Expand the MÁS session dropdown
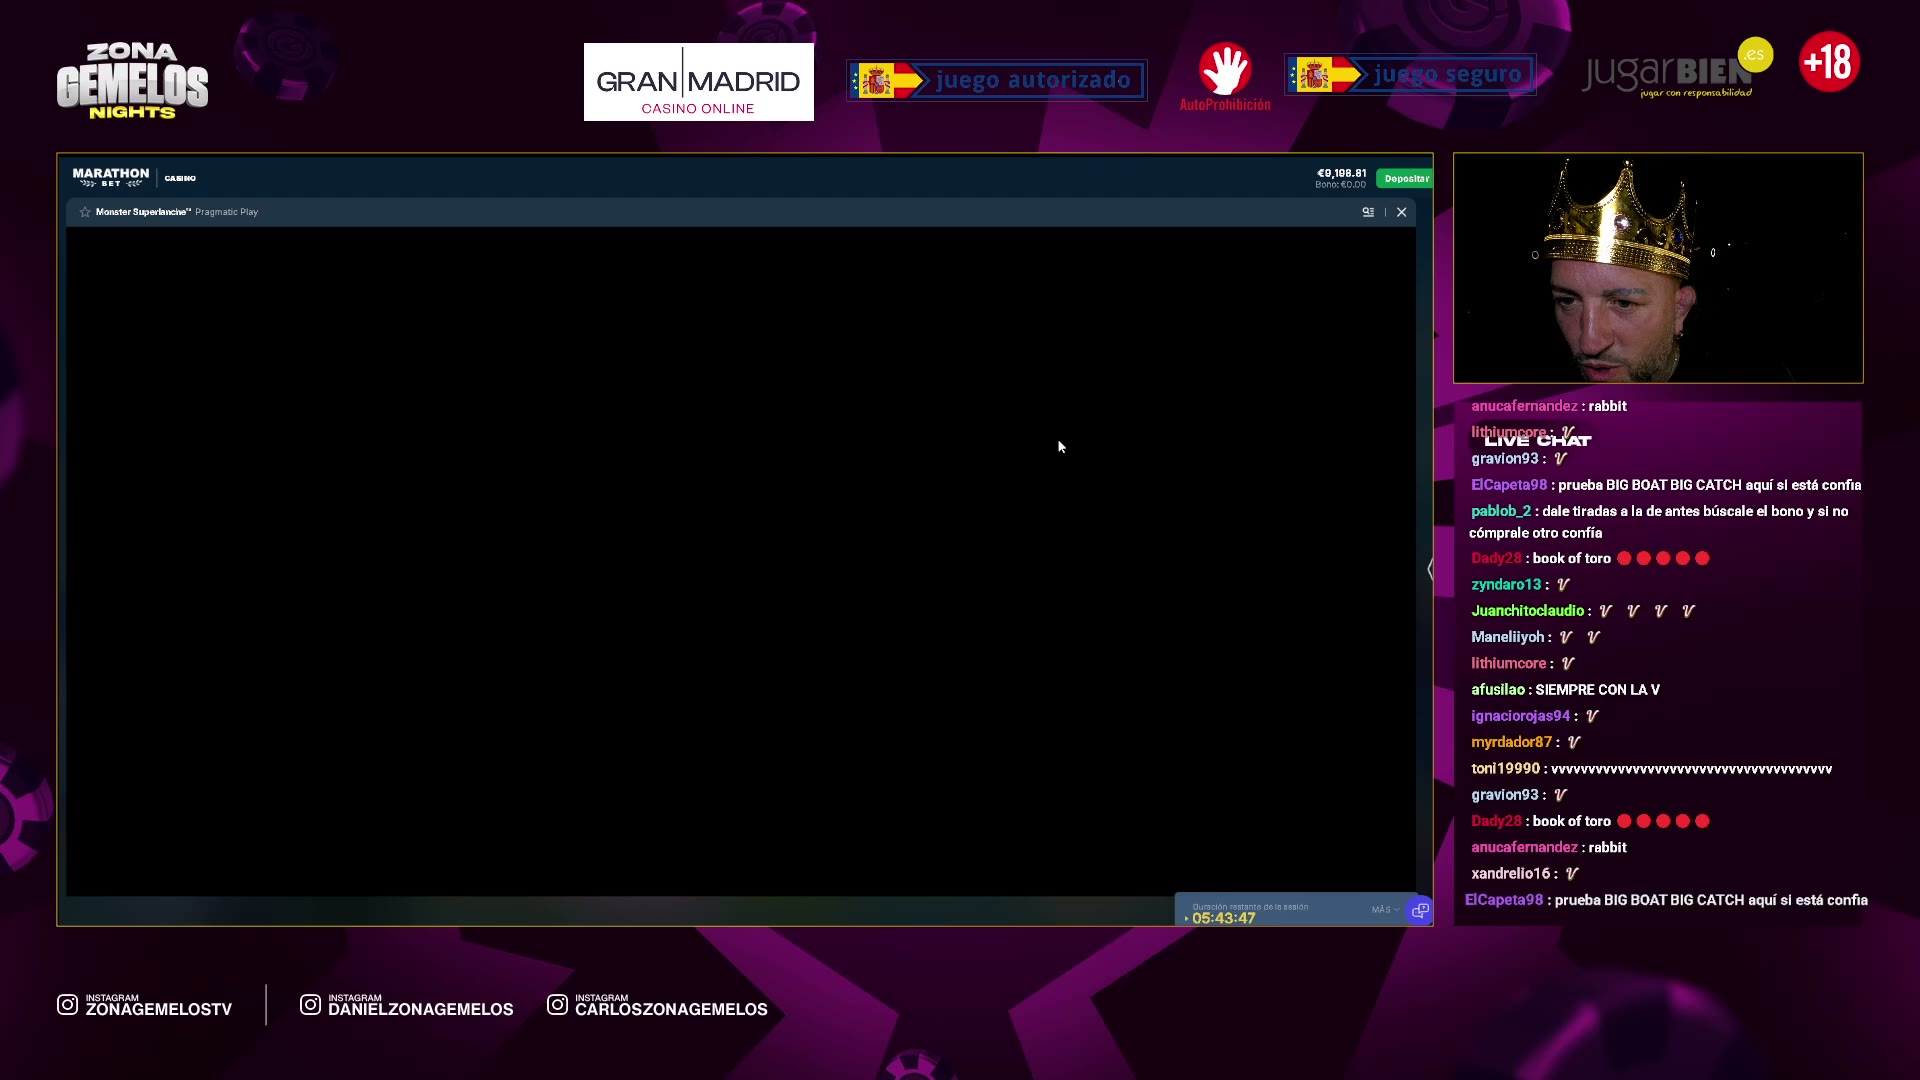Viewport: 1920px width, 1080px height. click(1385, 909)
